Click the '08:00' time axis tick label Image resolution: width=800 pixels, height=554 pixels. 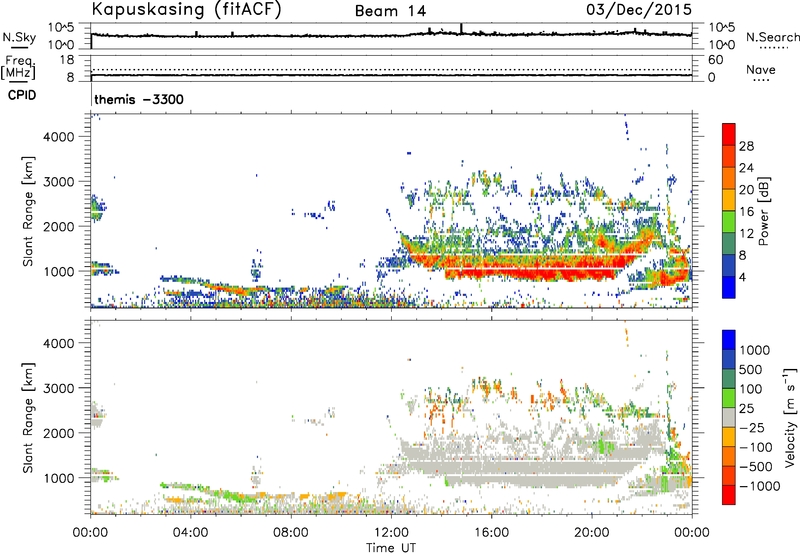290,533
